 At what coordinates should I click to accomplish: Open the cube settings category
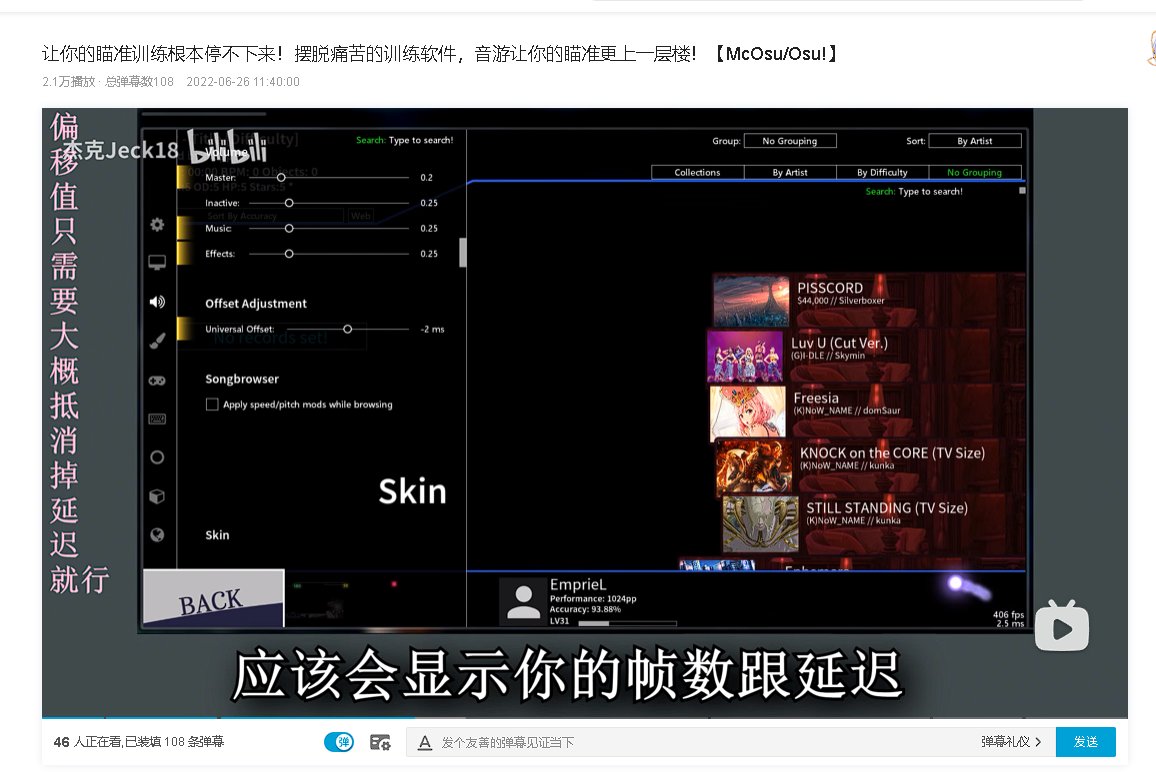(x=157, y=496)
